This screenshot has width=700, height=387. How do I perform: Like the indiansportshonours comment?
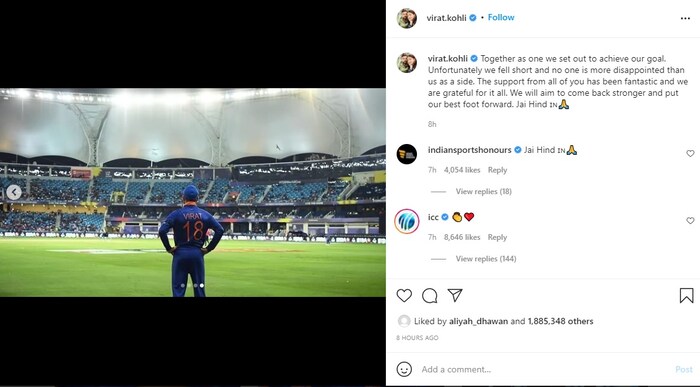click(690, 154)
